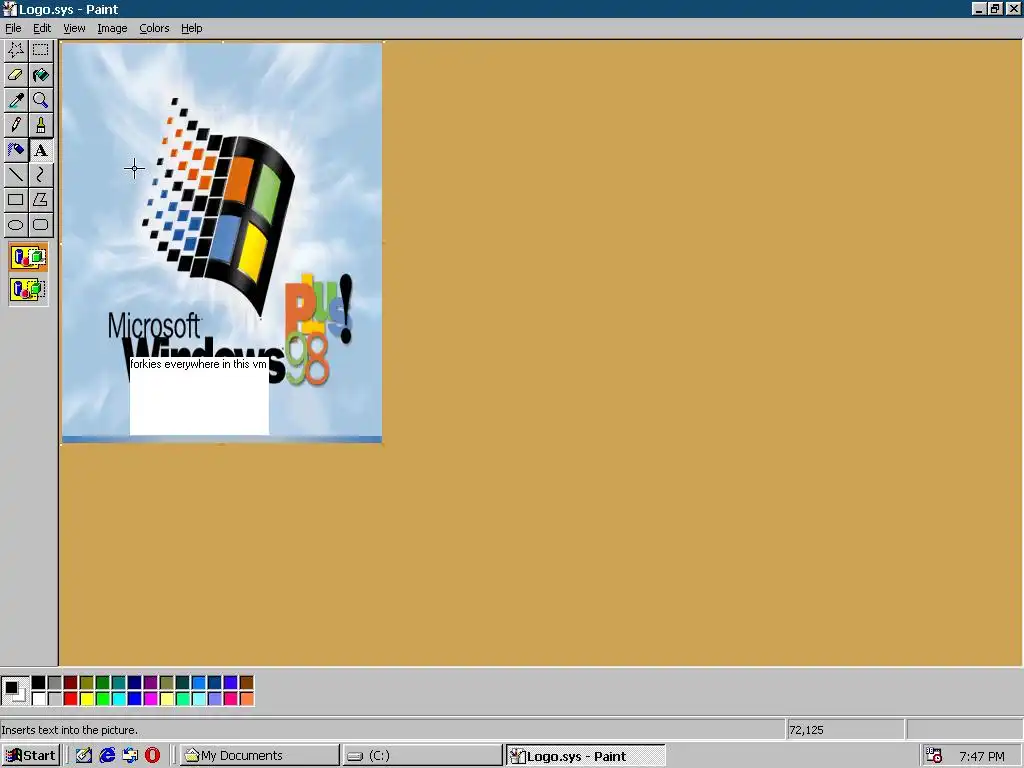This screenshot has height=768, width=1024.
Task: Click the Text tool (letter A)
Action: [40, 150]
